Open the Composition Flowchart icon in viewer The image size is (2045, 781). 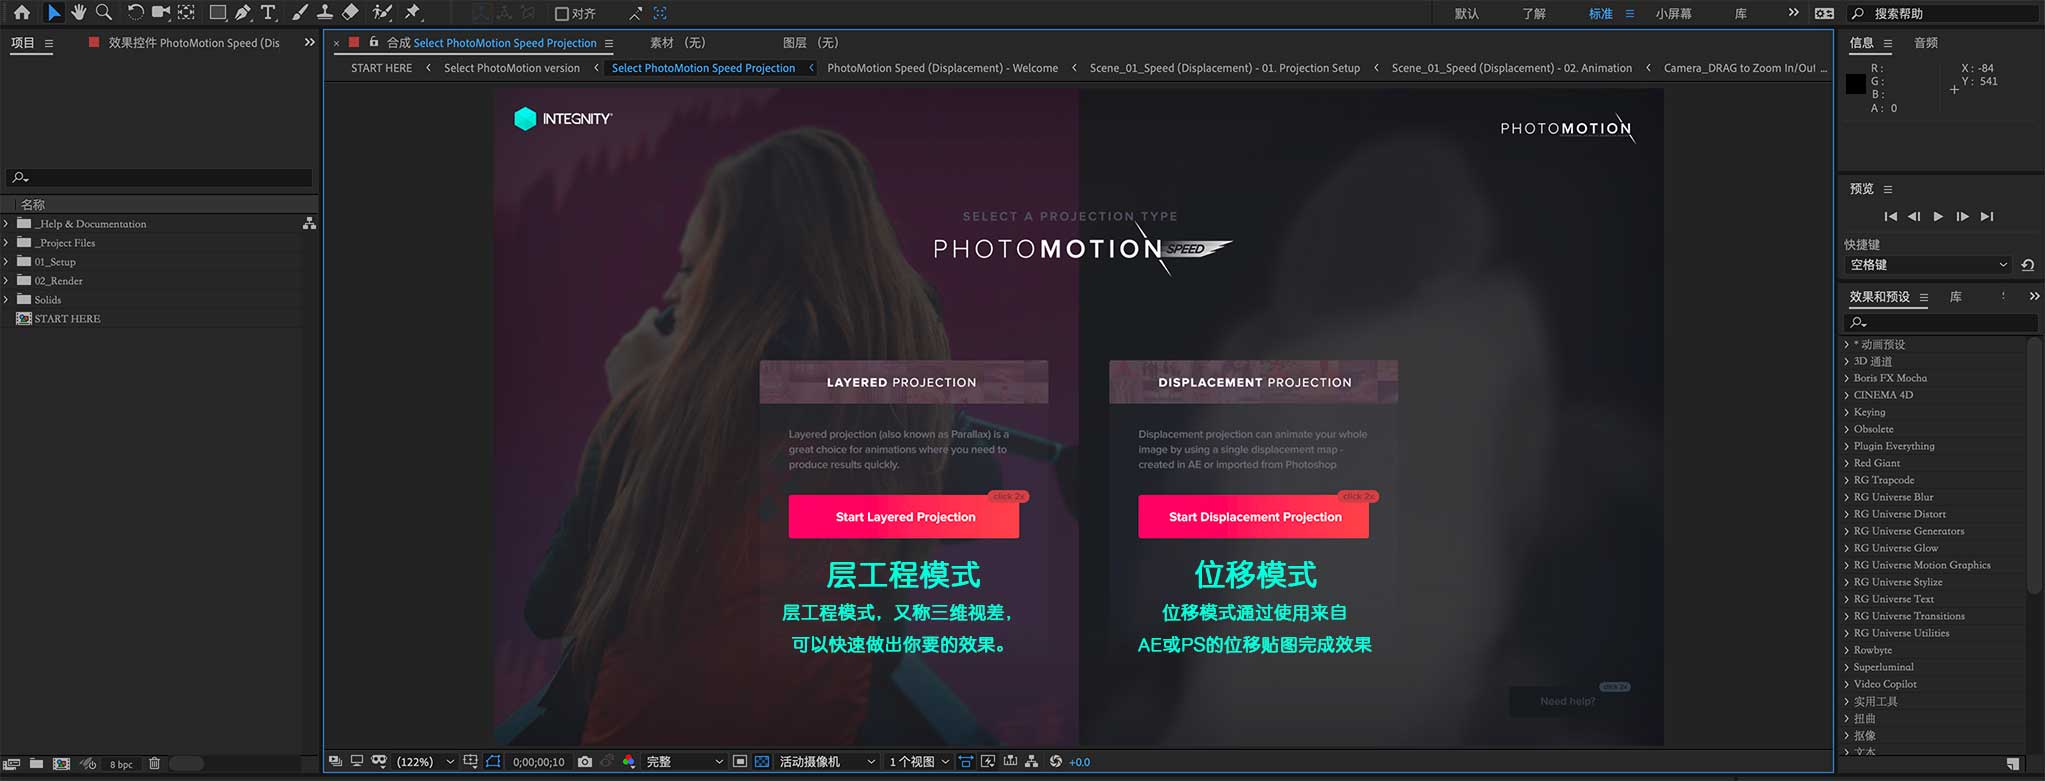click(1031, 762)
